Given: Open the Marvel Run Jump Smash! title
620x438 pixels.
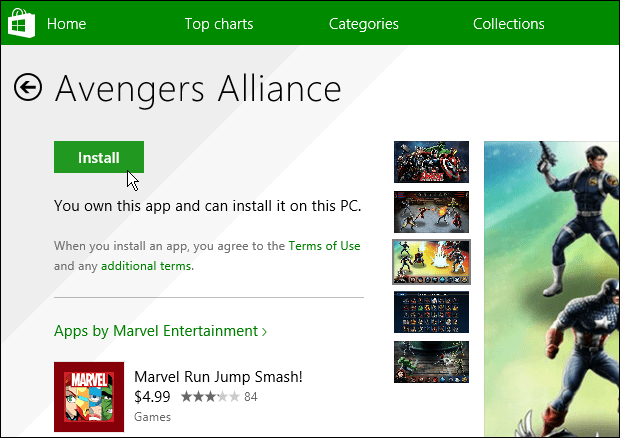Looking at the screenshot, I should coord(218,377).
